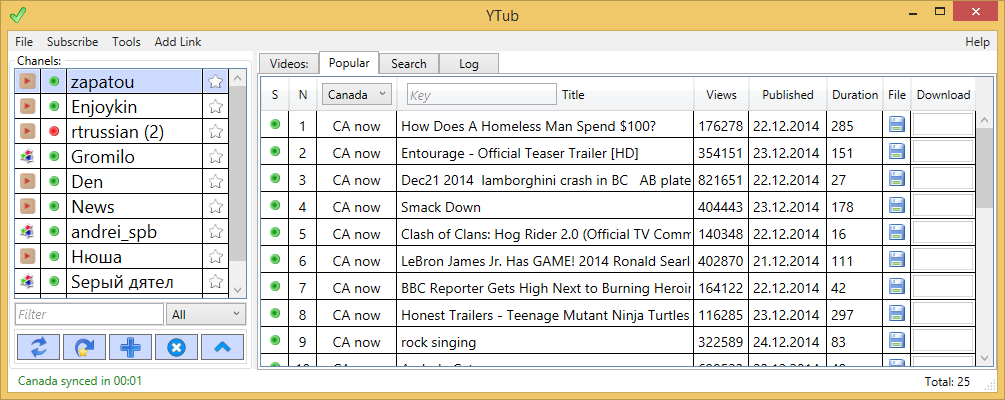
Task: Toggle favorite star for News channel
Action: coord(216,206)
